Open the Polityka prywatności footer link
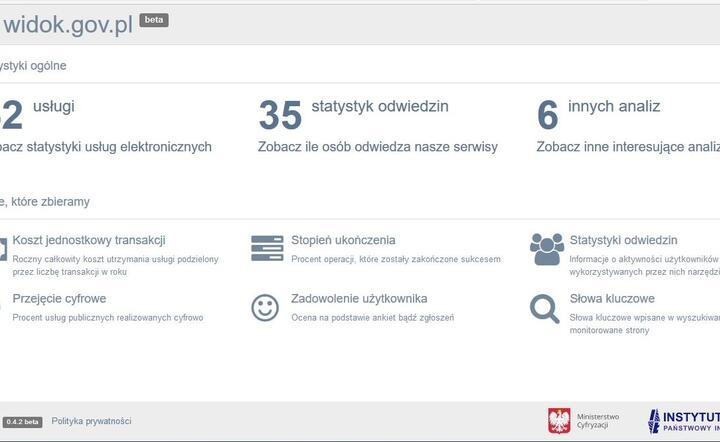The width and height of the screenshot is (720, 442). (x=91, y=421)
